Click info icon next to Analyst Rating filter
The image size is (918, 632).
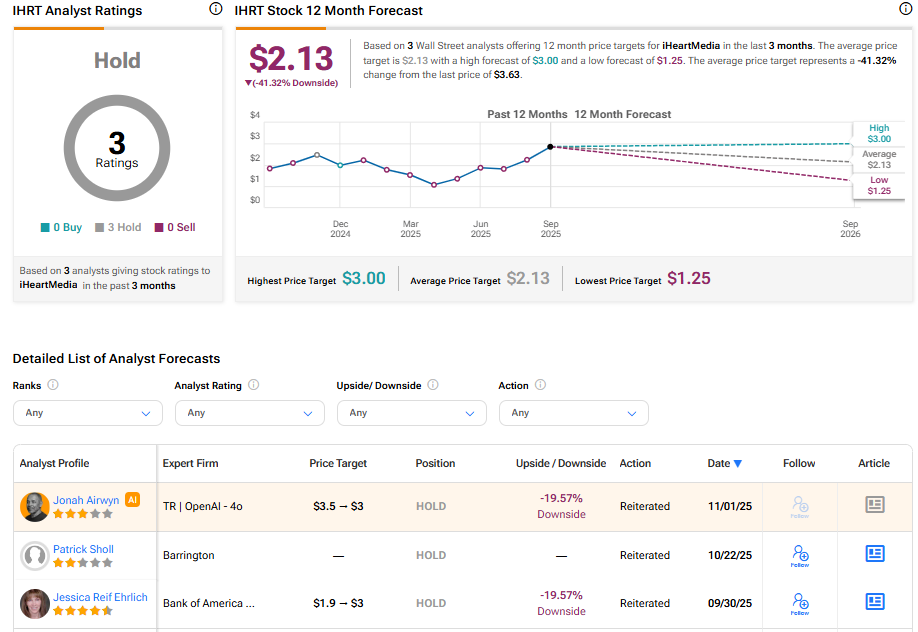(x=254, y=385)
